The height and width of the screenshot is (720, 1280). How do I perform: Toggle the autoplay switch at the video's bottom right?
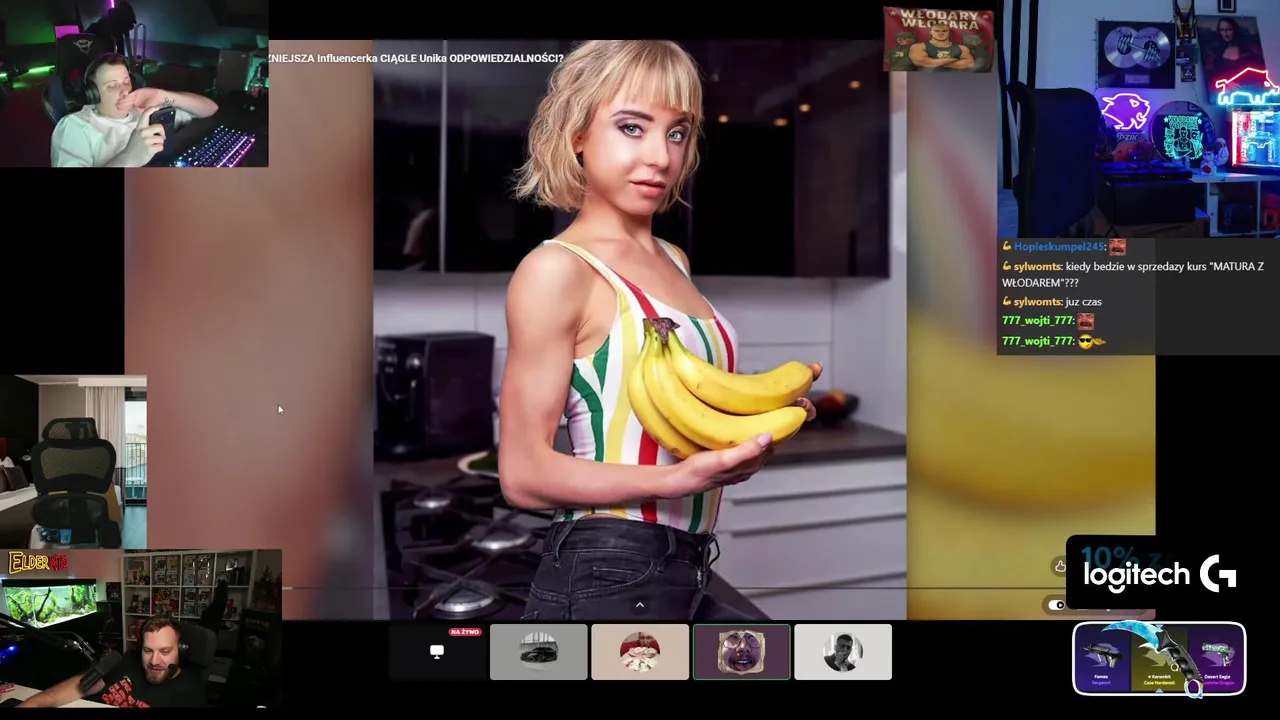1056,605
